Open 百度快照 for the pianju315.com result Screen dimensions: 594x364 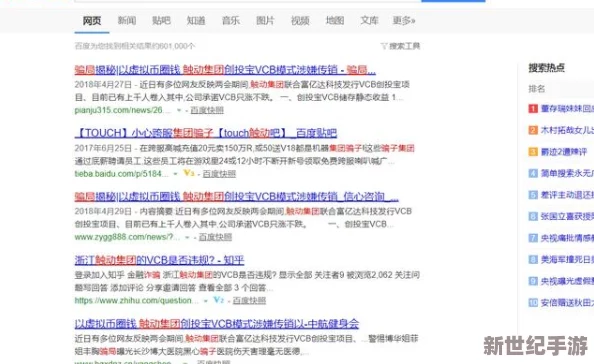(207, 110)
